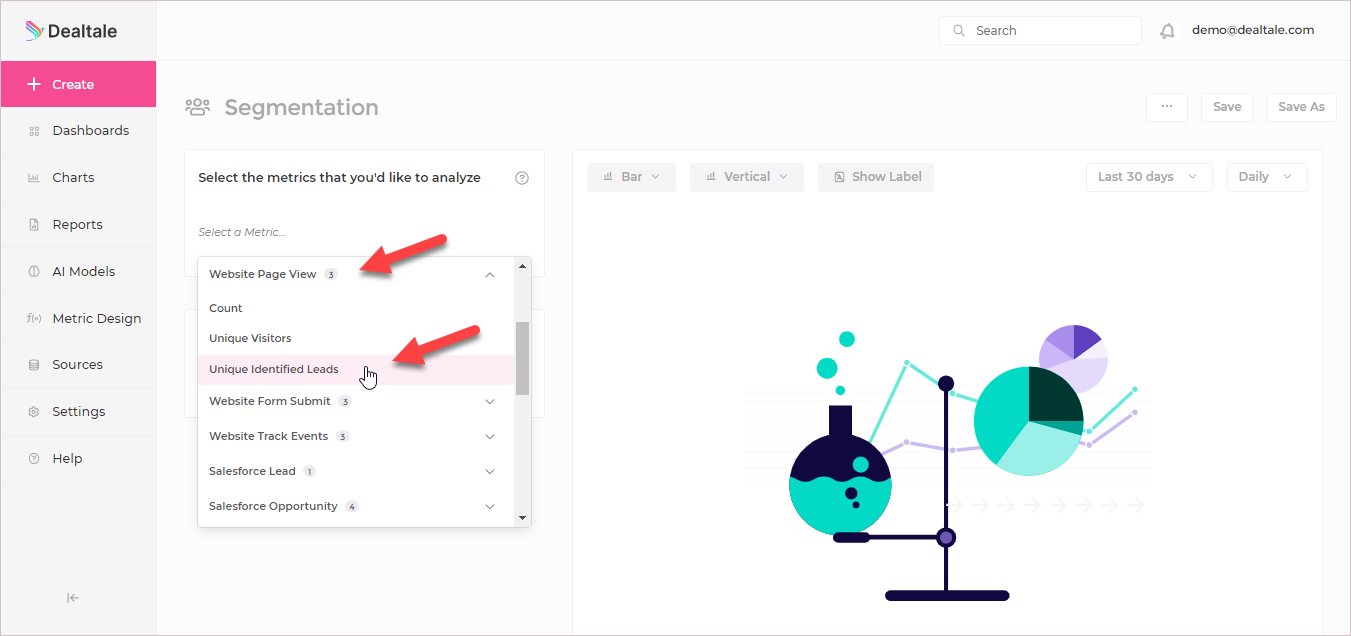Screen dimensions: 1351x636
Task: Open the Bar chart type dropdown
Action: point(631,177)
